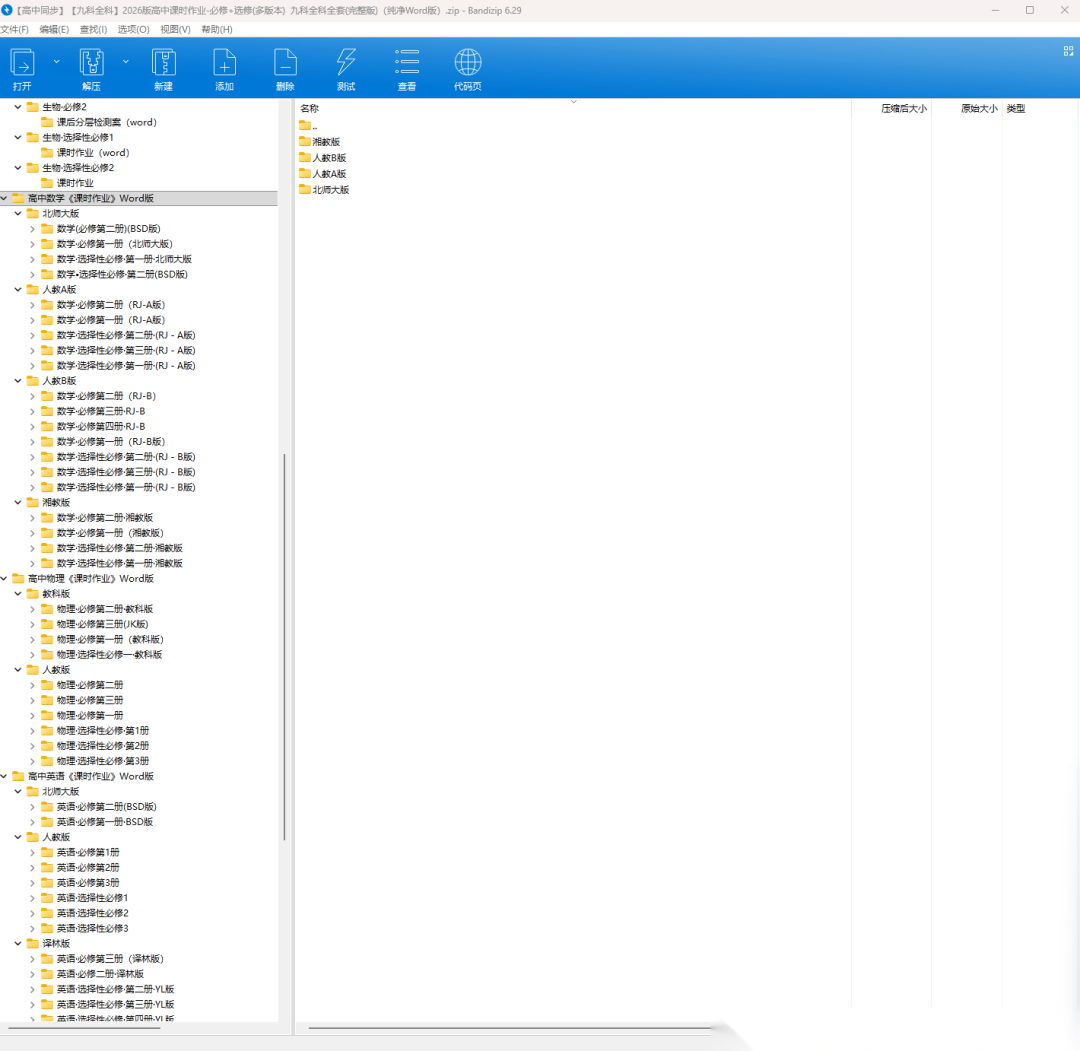Image resolution: width=1080 pixels, height=1051 pixels.
Task: Collapse the 高中物理《课时作业》Word版 tree node
Action: 4,579
